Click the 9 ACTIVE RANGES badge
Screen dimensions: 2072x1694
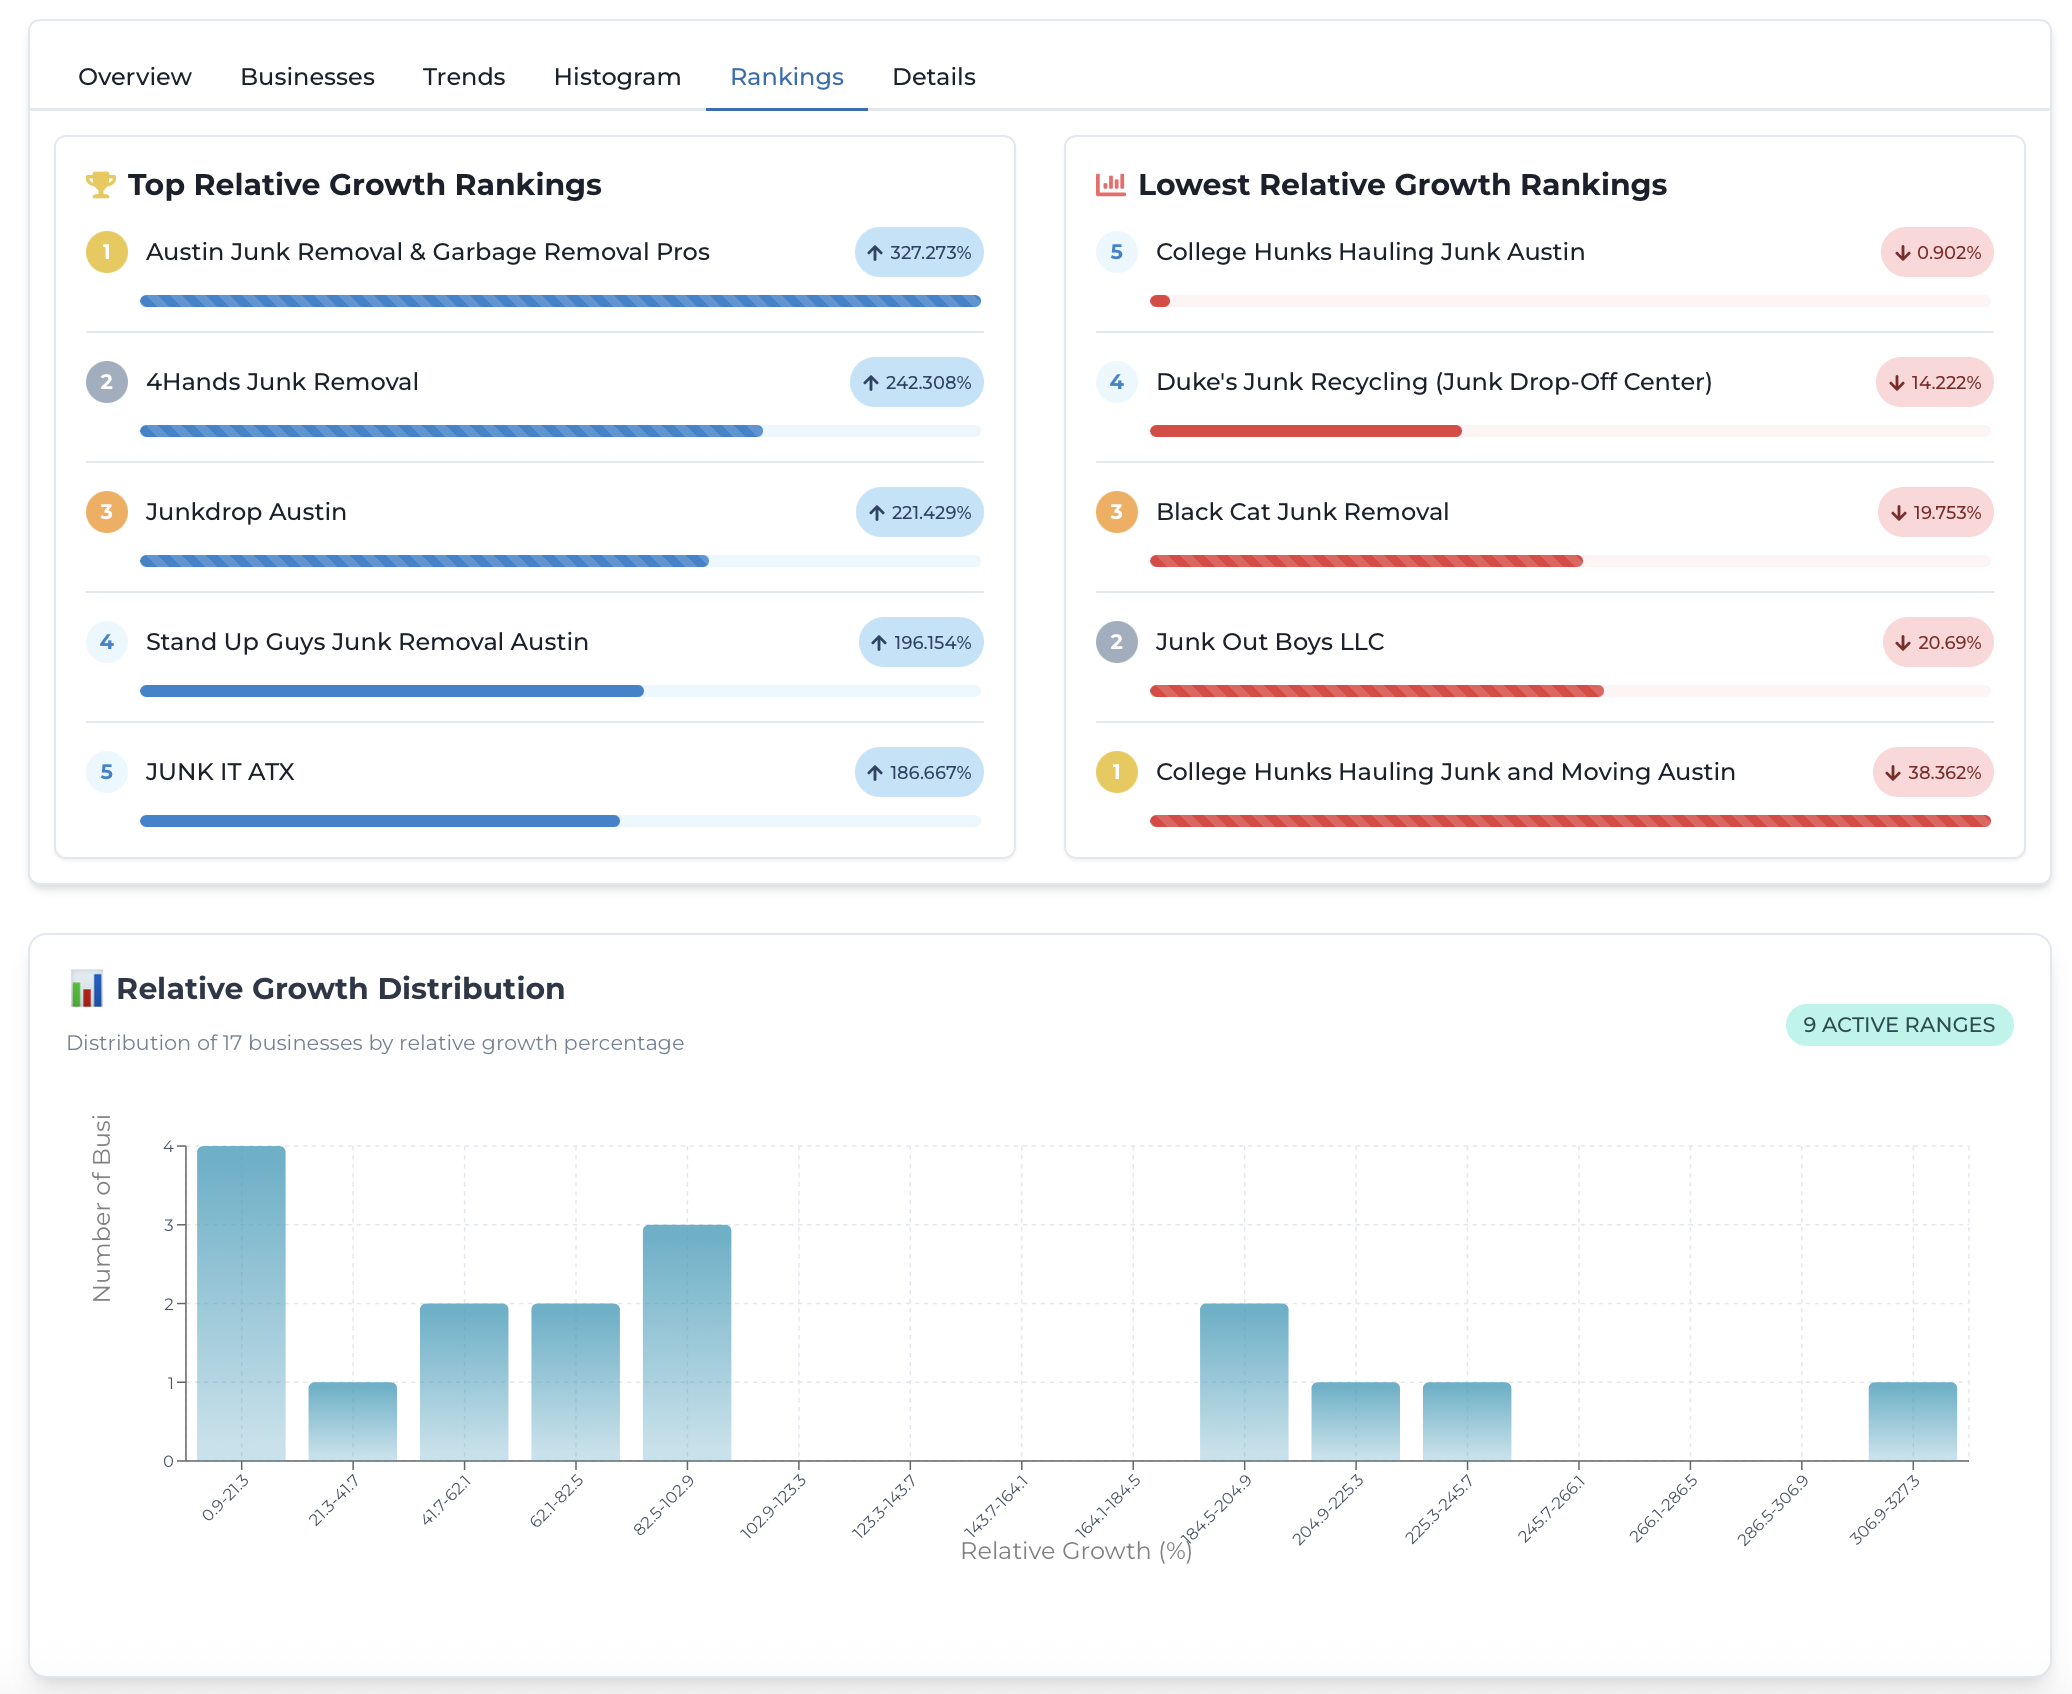click(x=1899, y=1025)
